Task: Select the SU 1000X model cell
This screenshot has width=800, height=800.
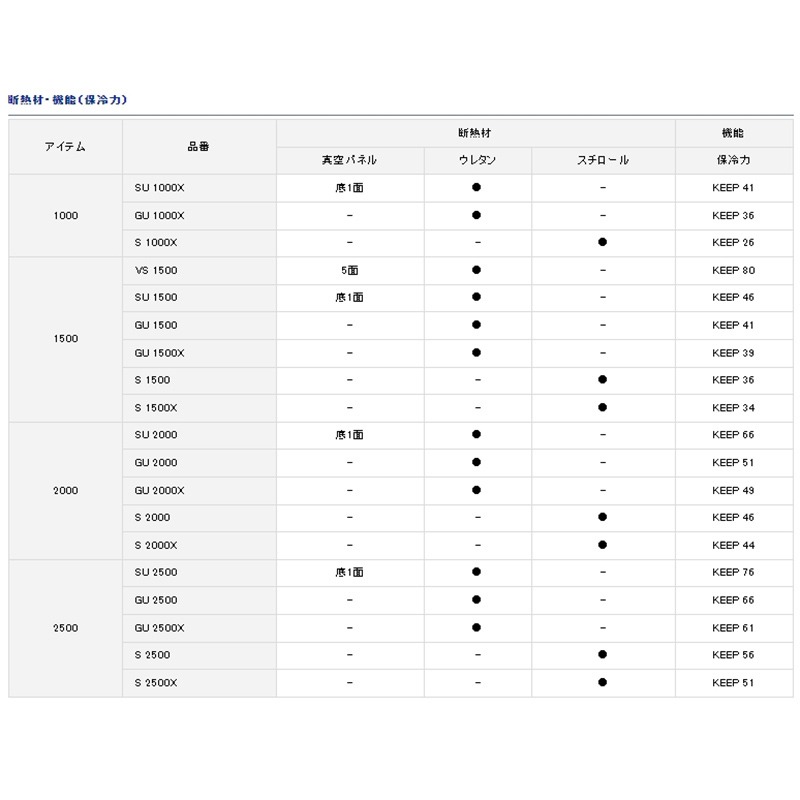Action: [x=159, y=188]
